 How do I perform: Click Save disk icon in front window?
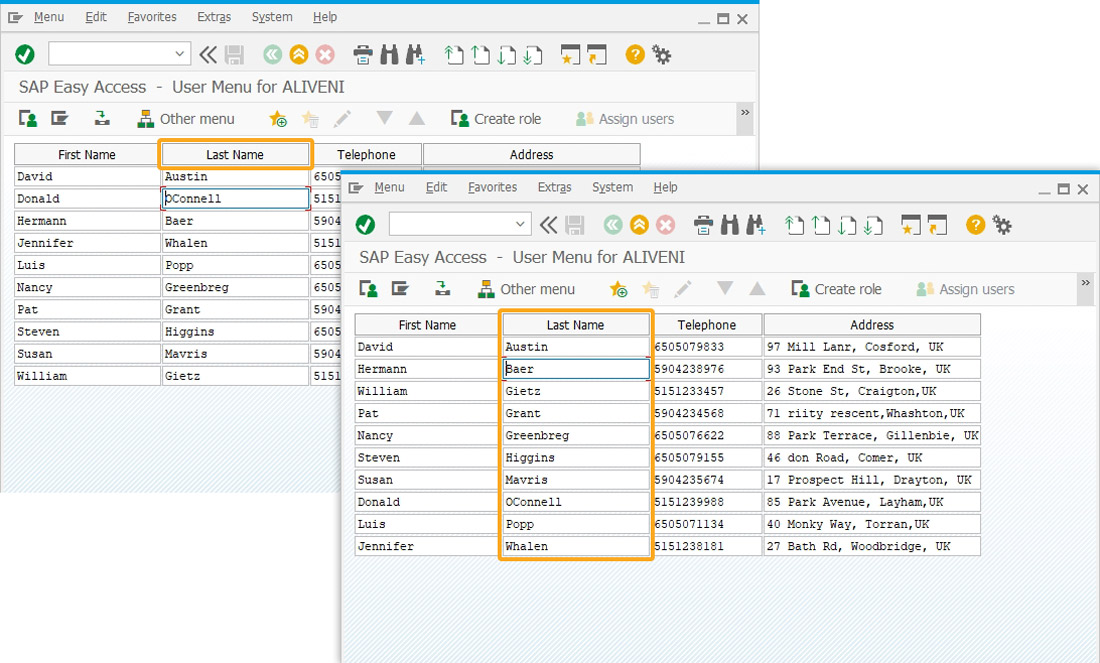coord(575,225)
